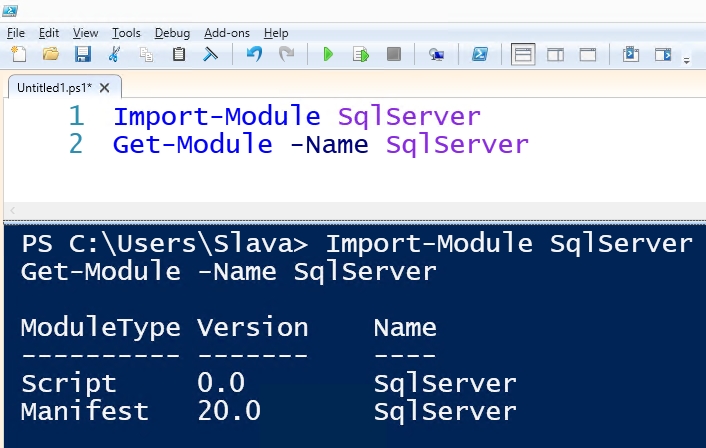Open the Tools menu
This screenshot has width=706, height=448.
point(126,33)
